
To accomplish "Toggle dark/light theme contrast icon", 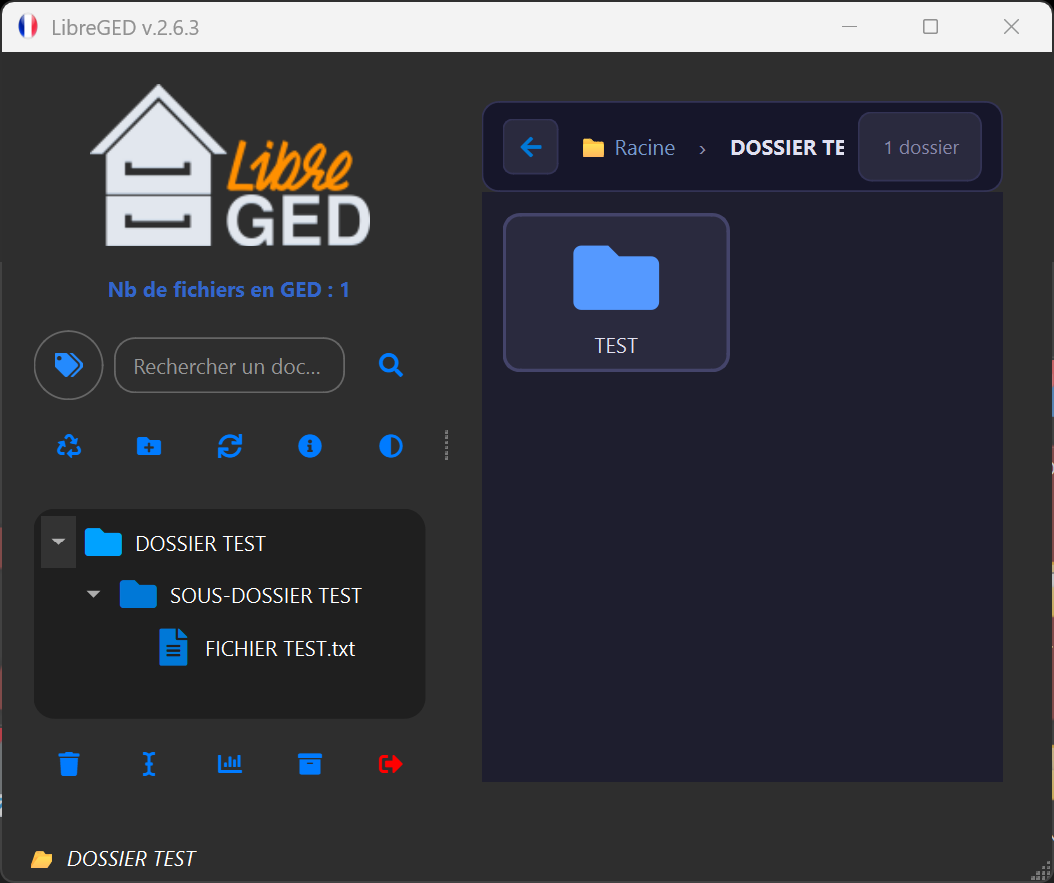I will (391, 446).
